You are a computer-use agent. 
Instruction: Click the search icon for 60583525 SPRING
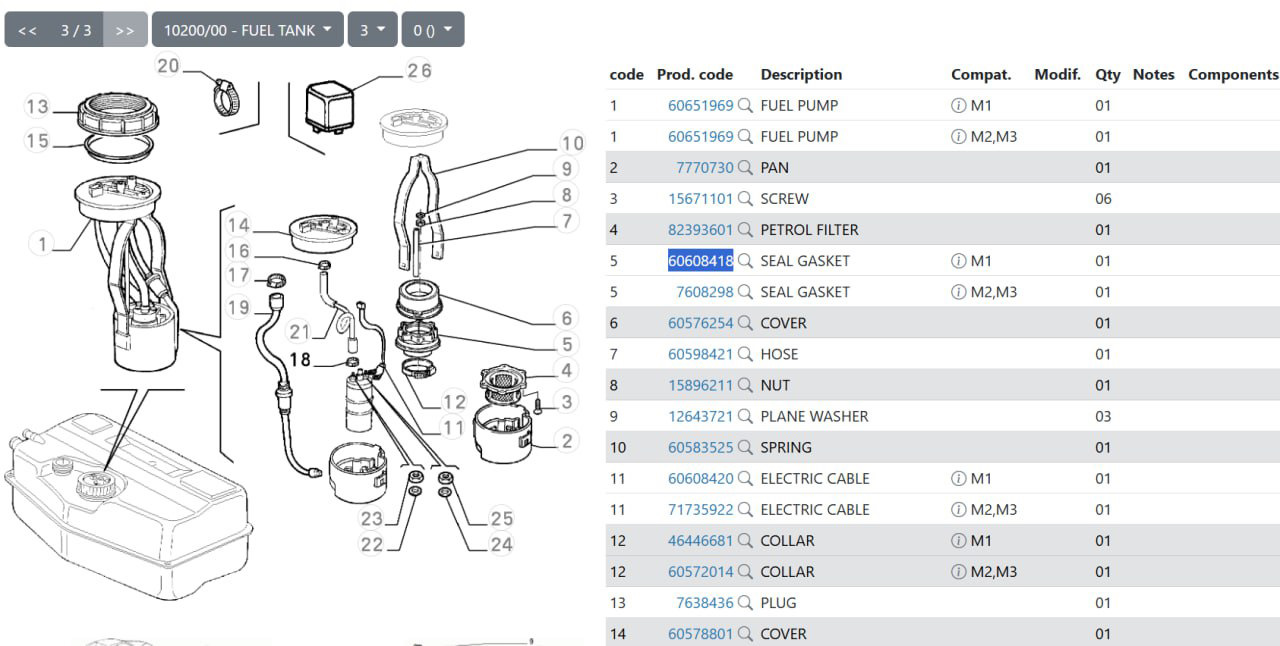pyautogui.click(x=745, y=447)
